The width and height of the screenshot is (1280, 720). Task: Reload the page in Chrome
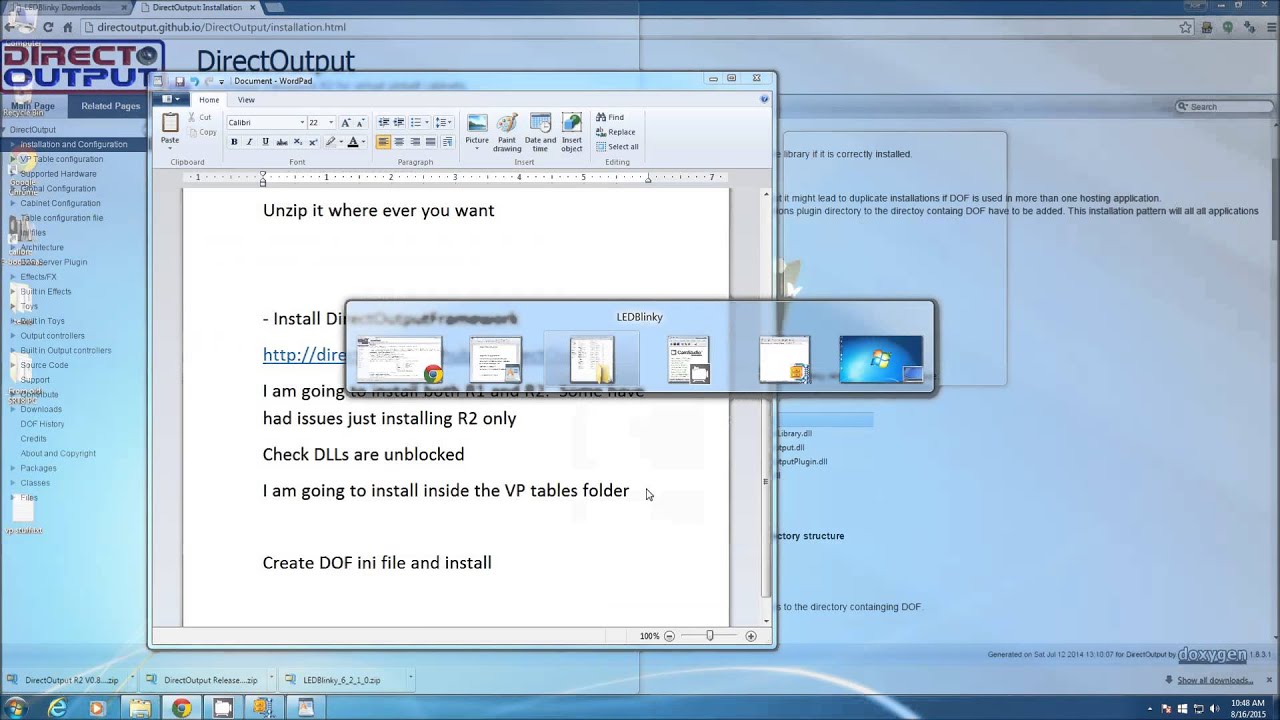click(x=49, y=27)
